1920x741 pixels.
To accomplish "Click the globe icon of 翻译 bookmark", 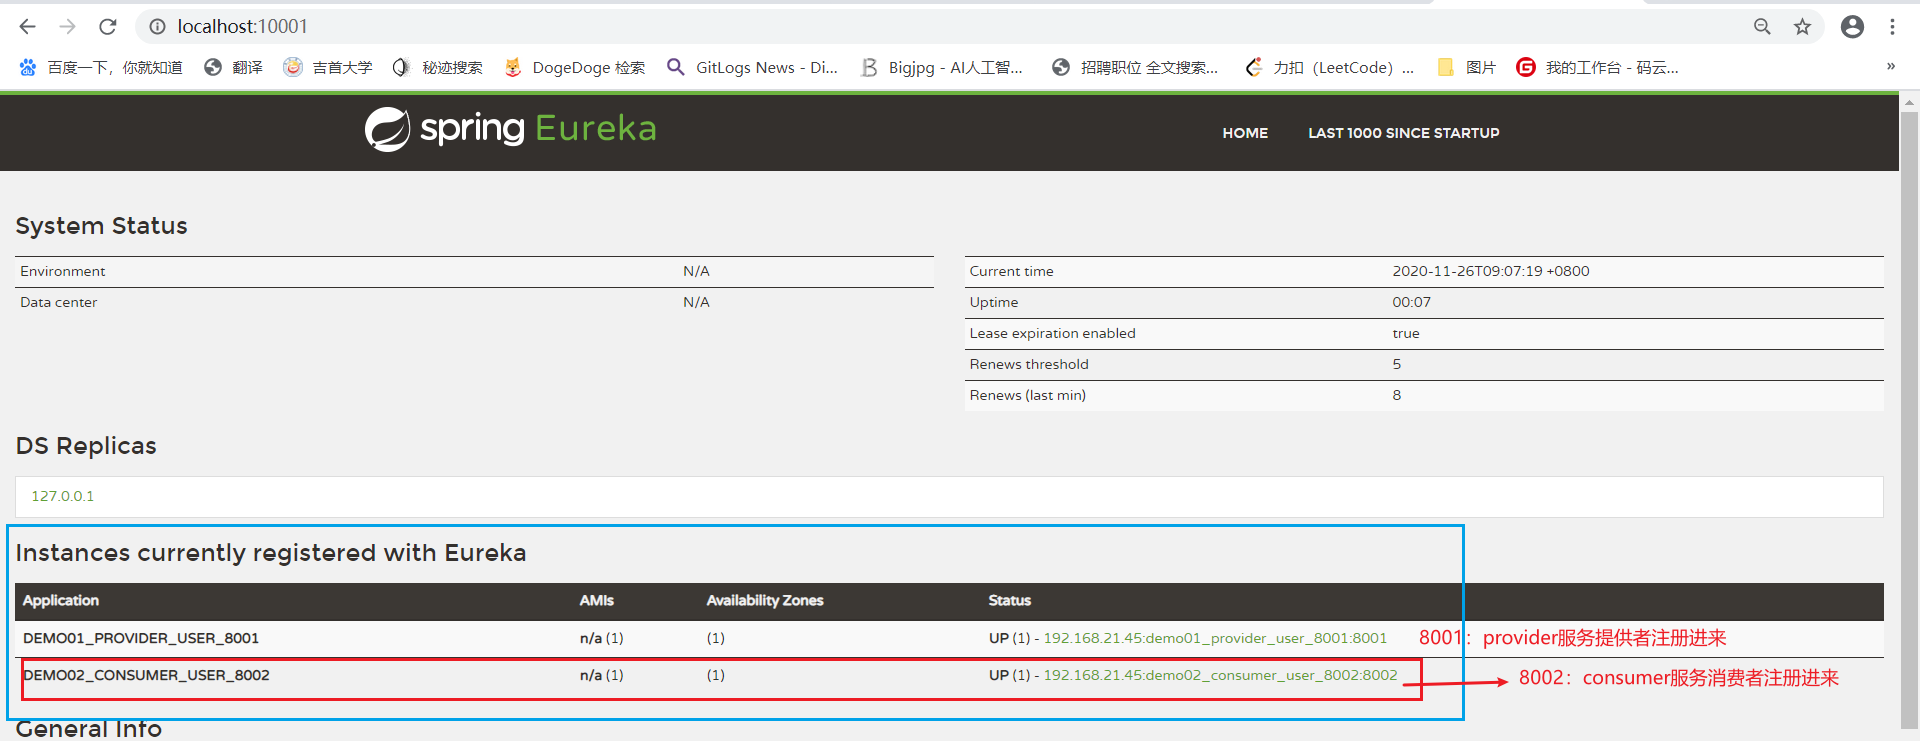I will [x=213, y=67].
